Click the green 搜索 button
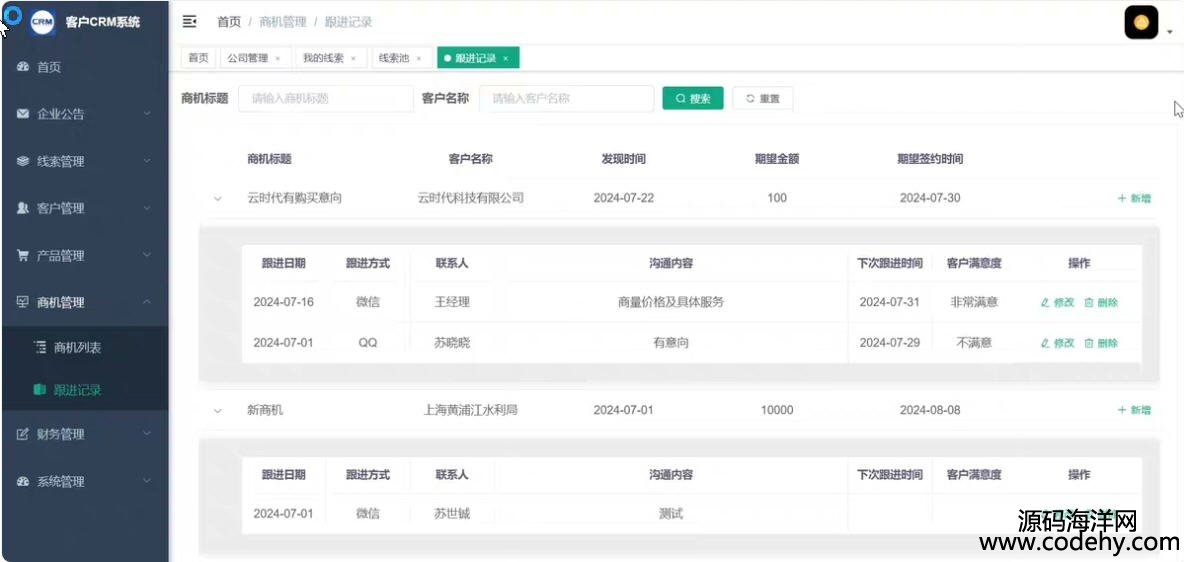 (x=692, y=98)
